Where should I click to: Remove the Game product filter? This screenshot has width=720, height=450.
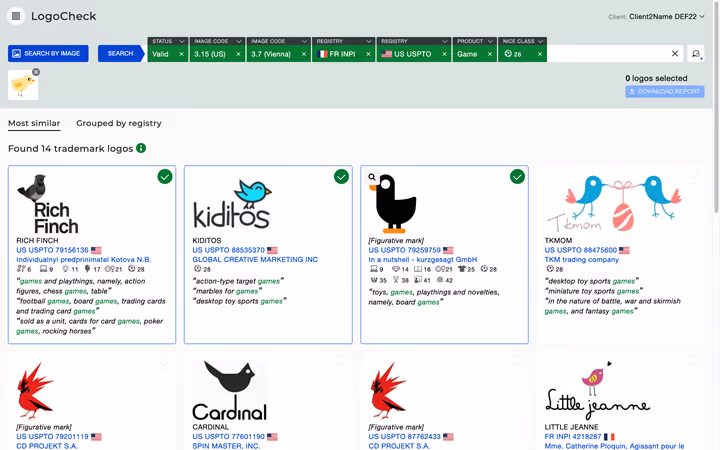pos(490,54)
